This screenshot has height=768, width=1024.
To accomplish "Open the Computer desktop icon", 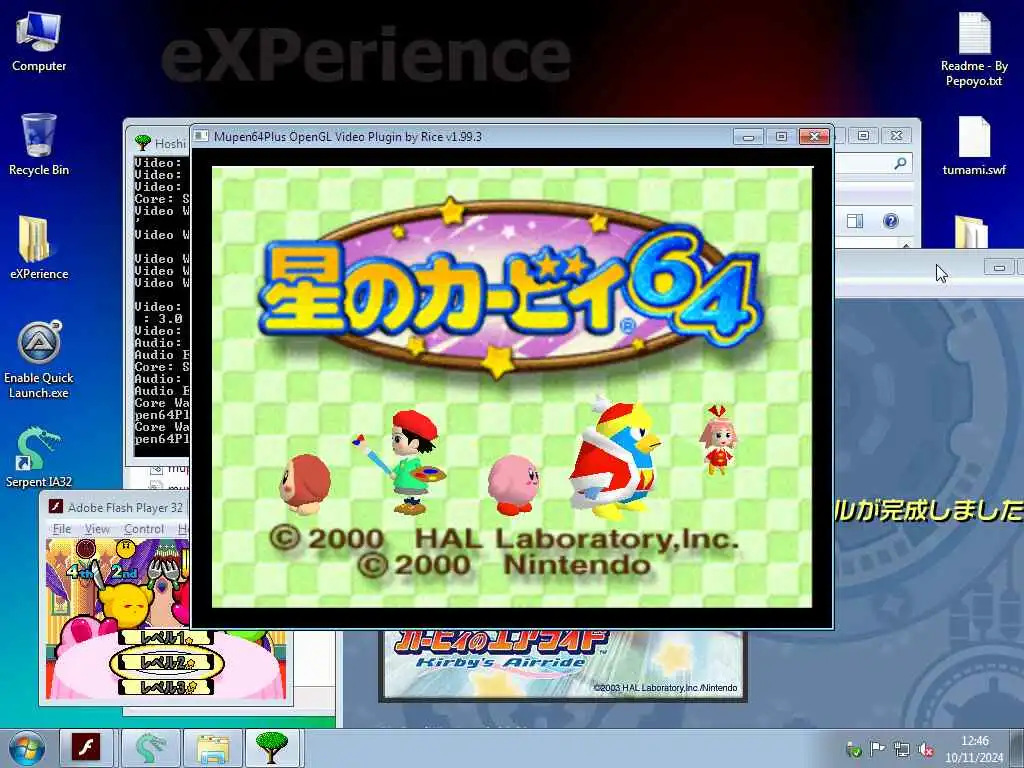I will [x=39, y=42].
